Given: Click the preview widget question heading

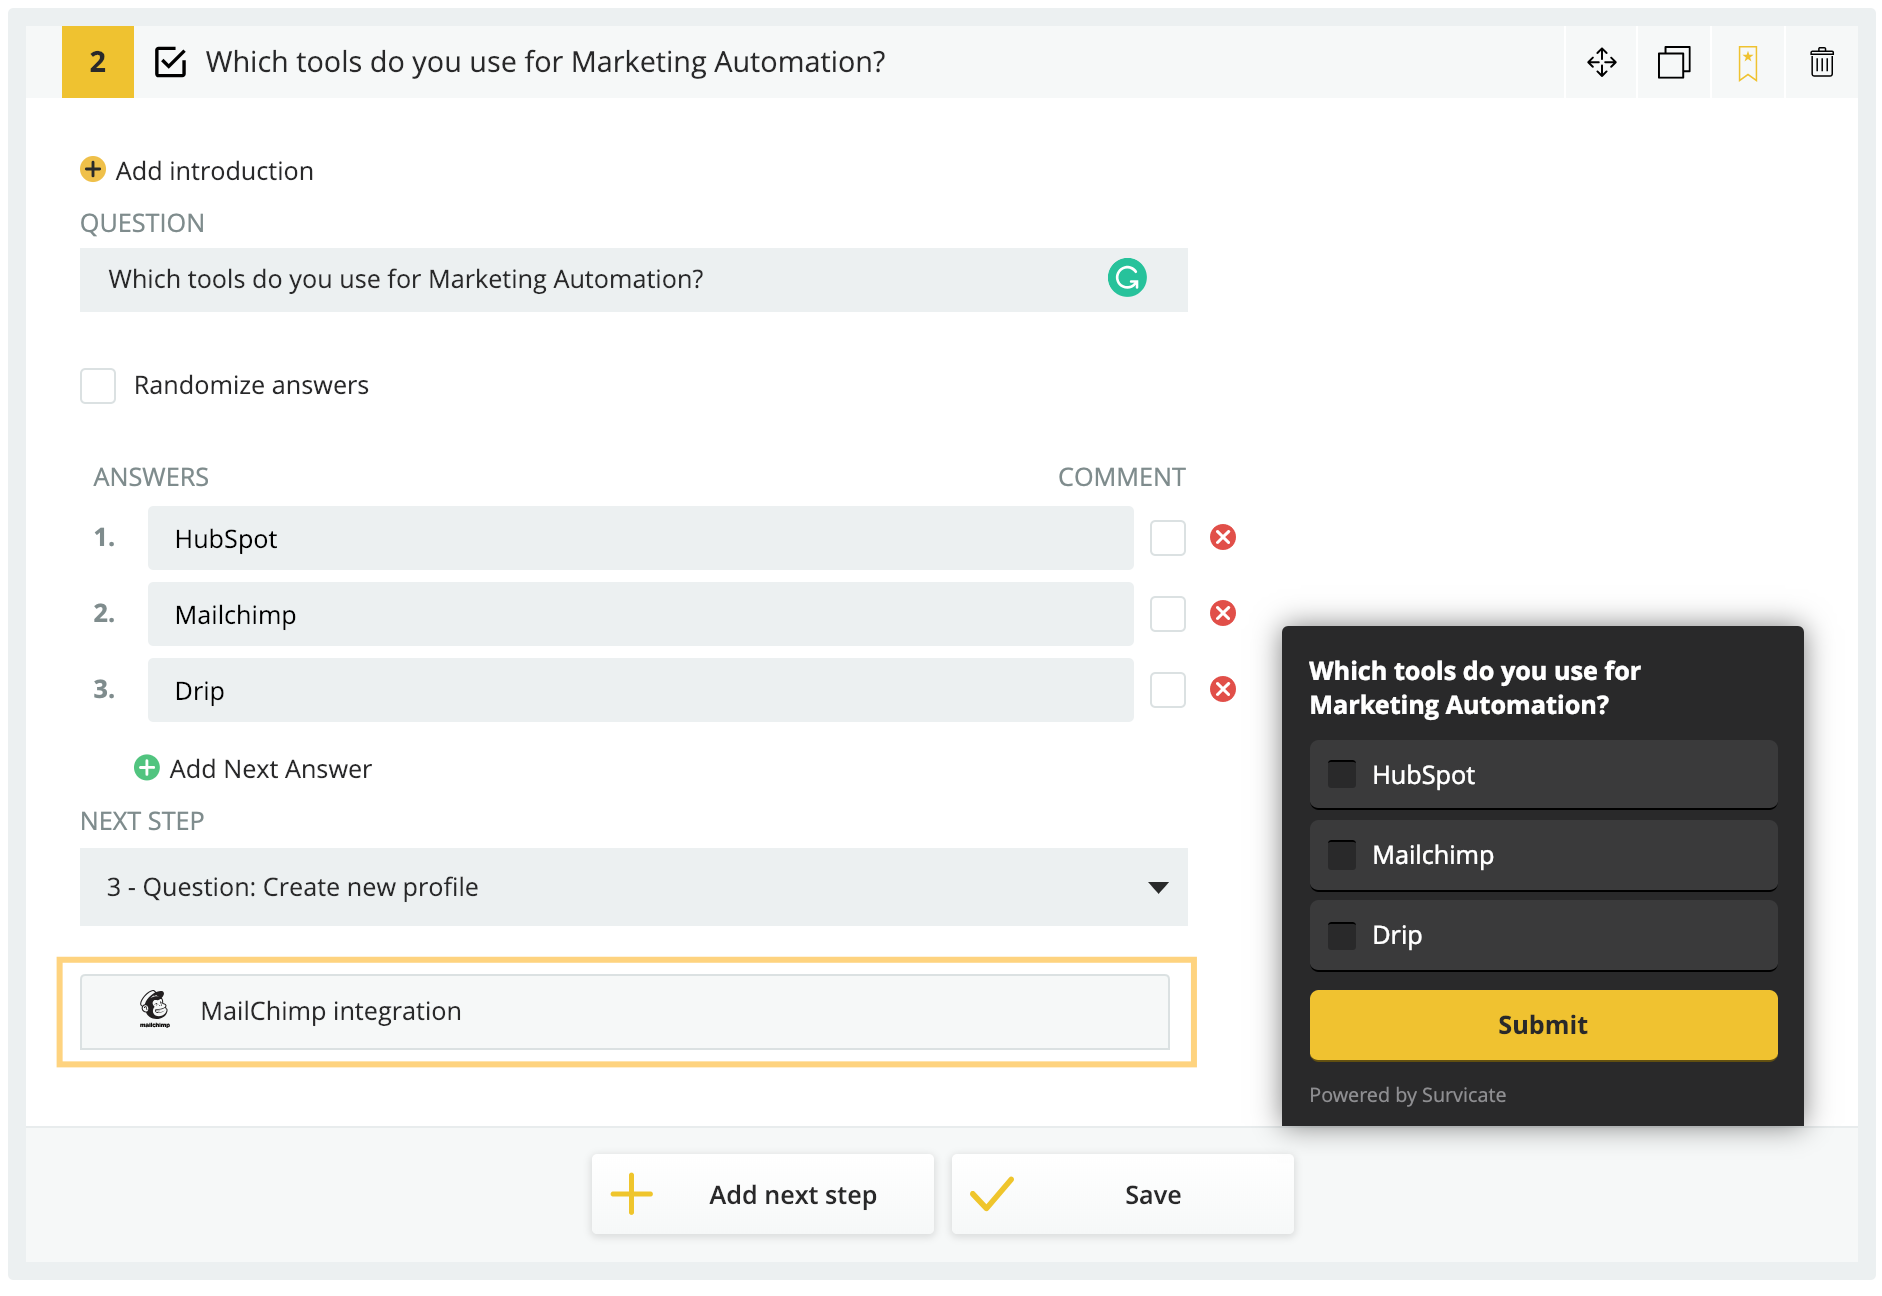Looking at the screenshot, I should coord(1475,688).
